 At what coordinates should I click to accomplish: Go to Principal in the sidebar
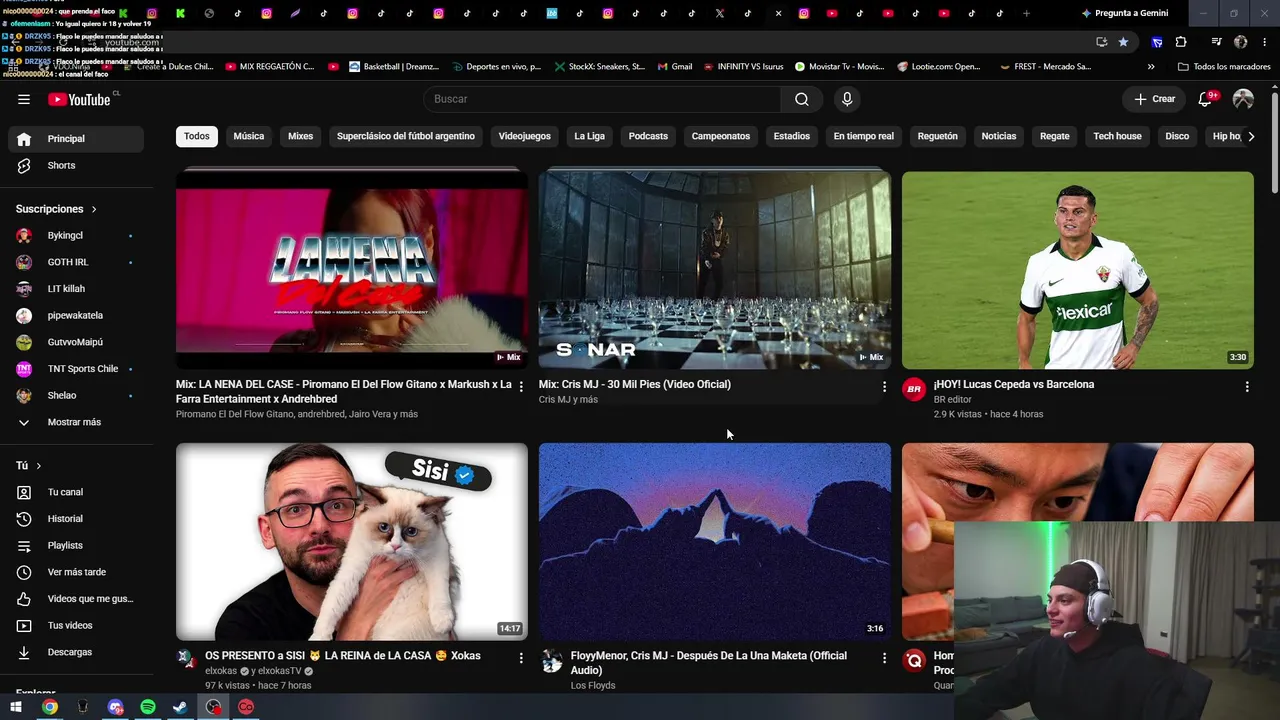(76, 139)
